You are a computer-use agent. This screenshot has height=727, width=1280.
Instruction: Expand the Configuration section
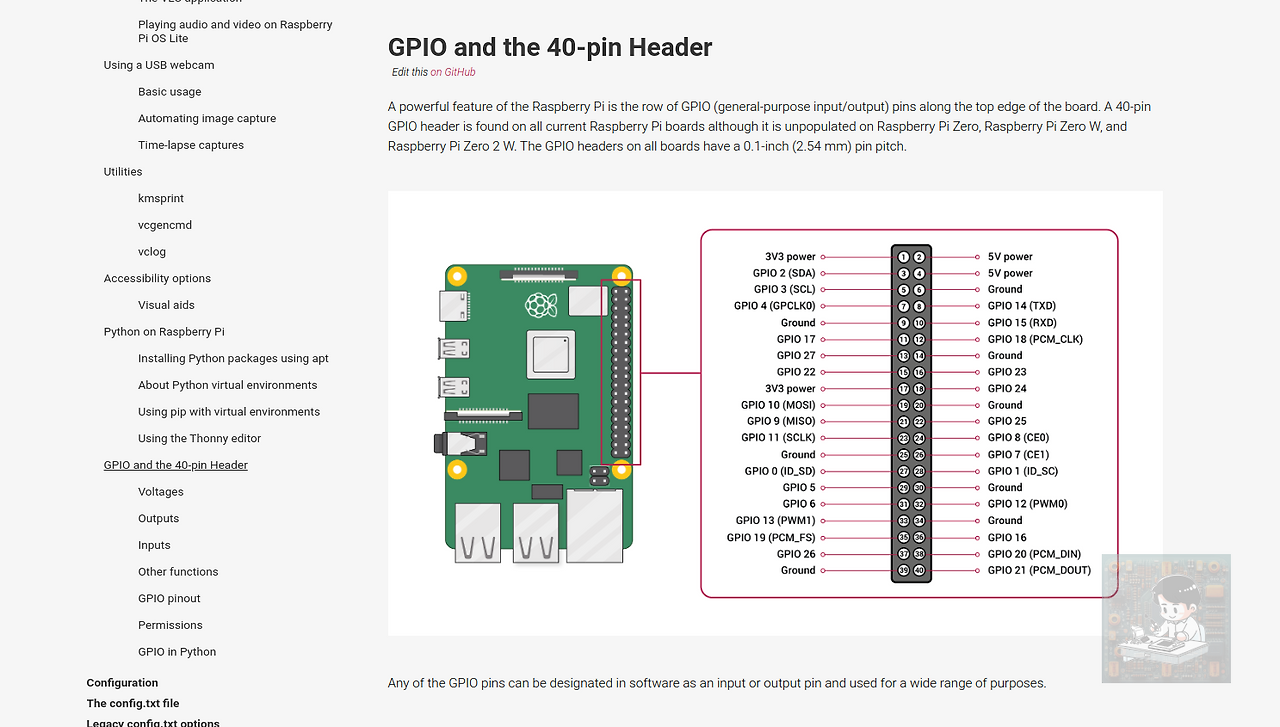point(122,682)
